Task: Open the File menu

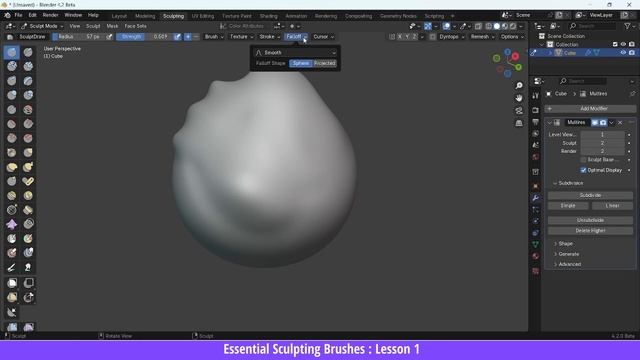Action: 18,15
